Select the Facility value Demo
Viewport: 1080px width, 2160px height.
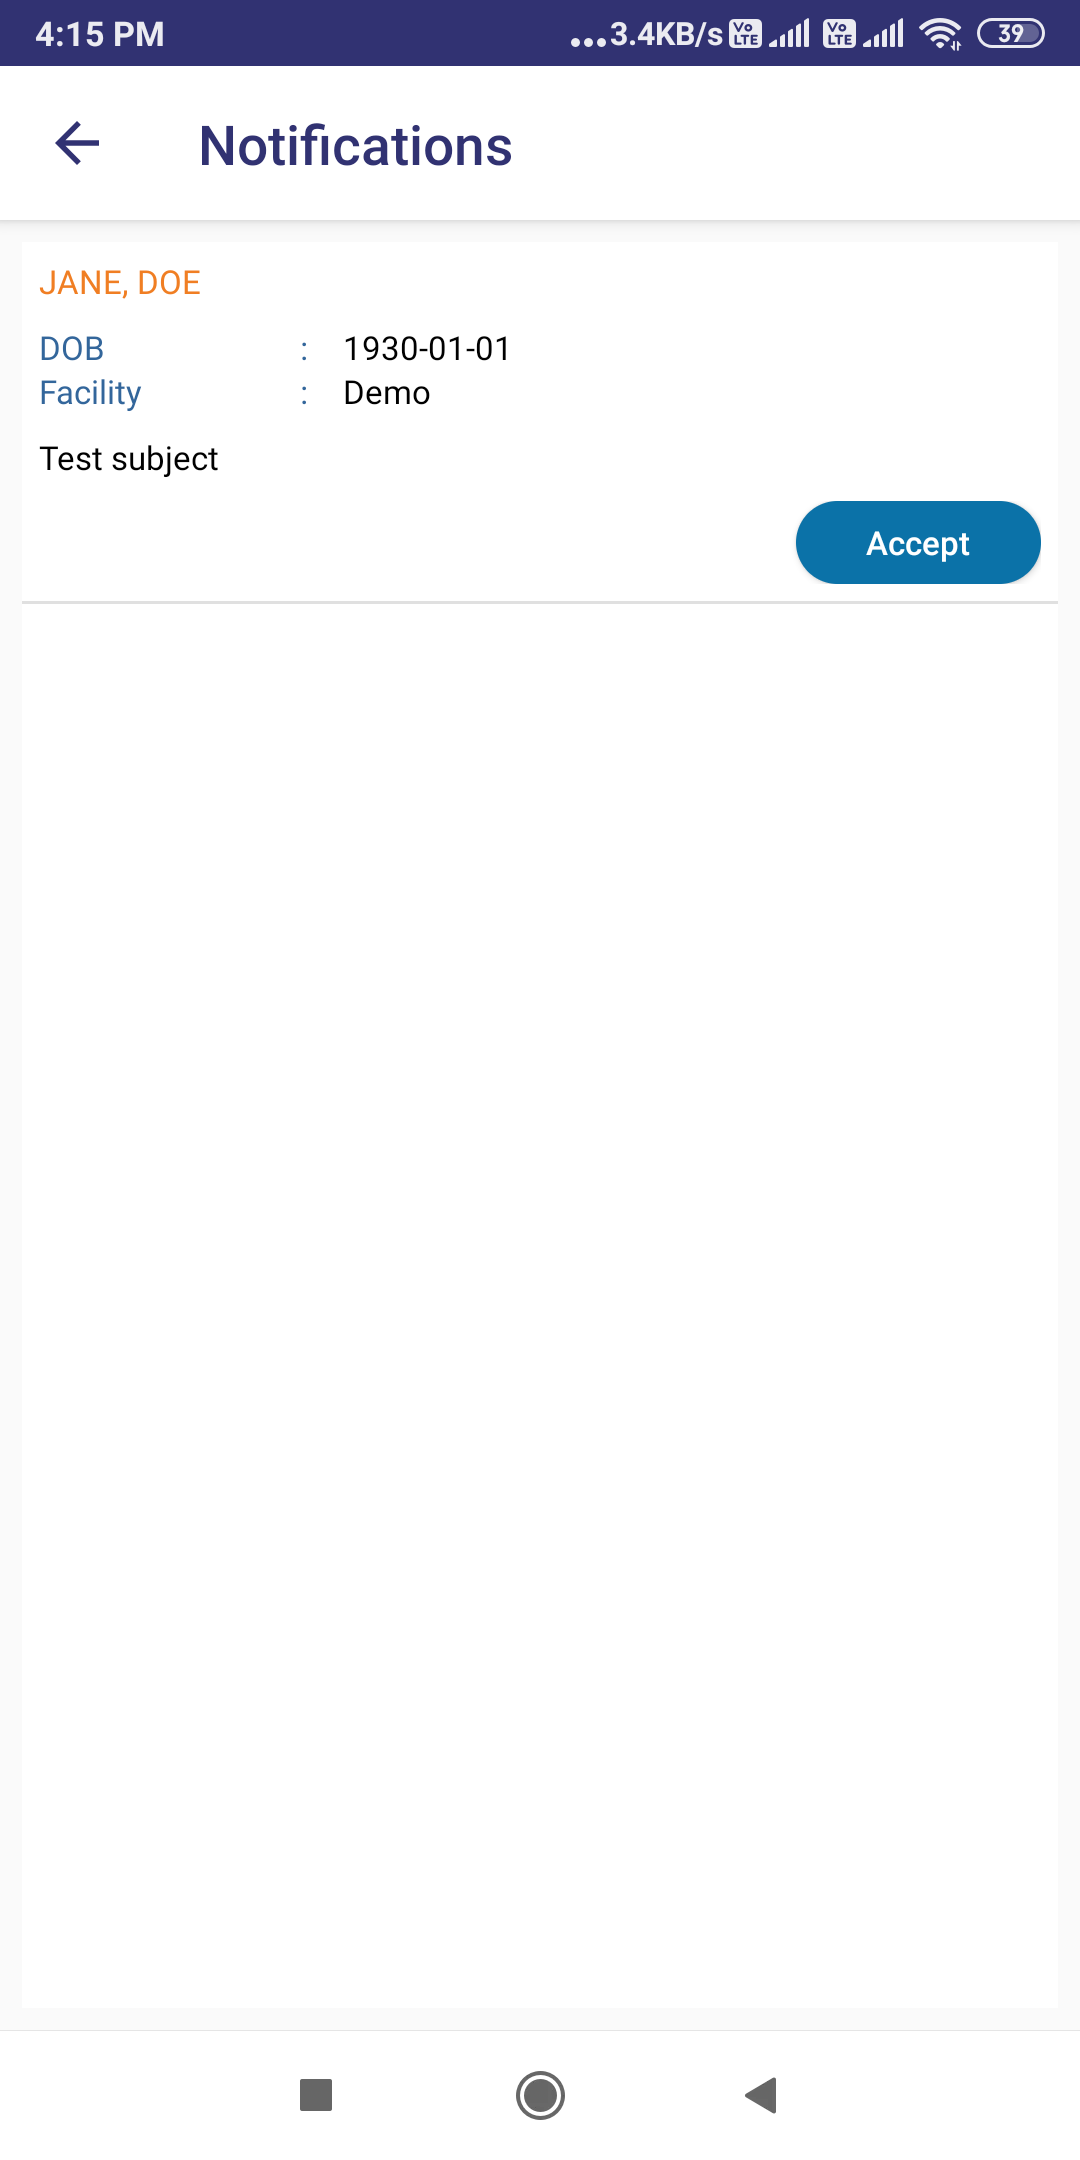tap(387, 393)
